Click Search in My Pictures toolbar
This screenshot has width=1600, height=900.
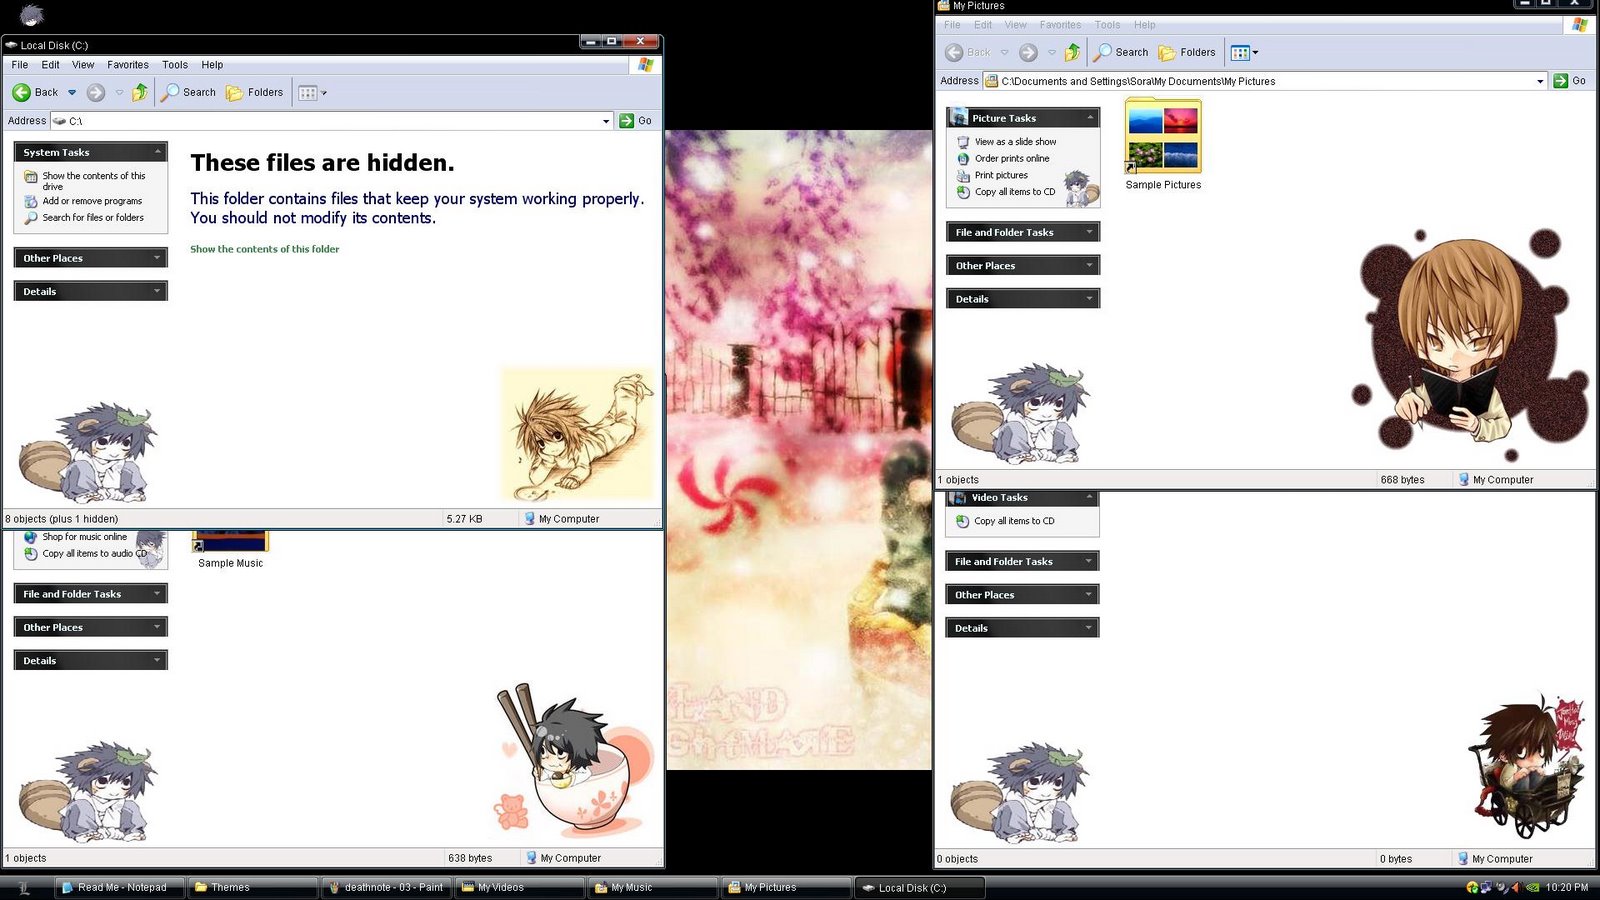tap(1121, 52)
